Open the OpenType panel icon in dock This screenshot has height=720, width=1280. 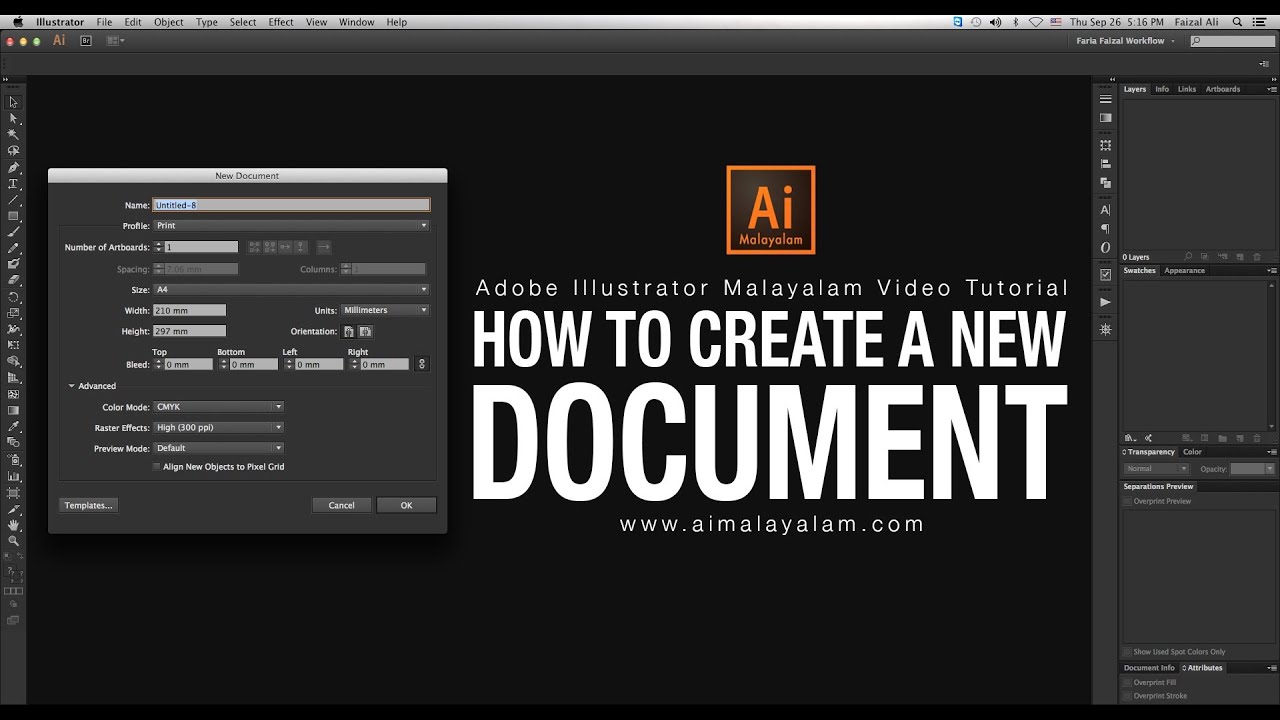point(1105,247)
